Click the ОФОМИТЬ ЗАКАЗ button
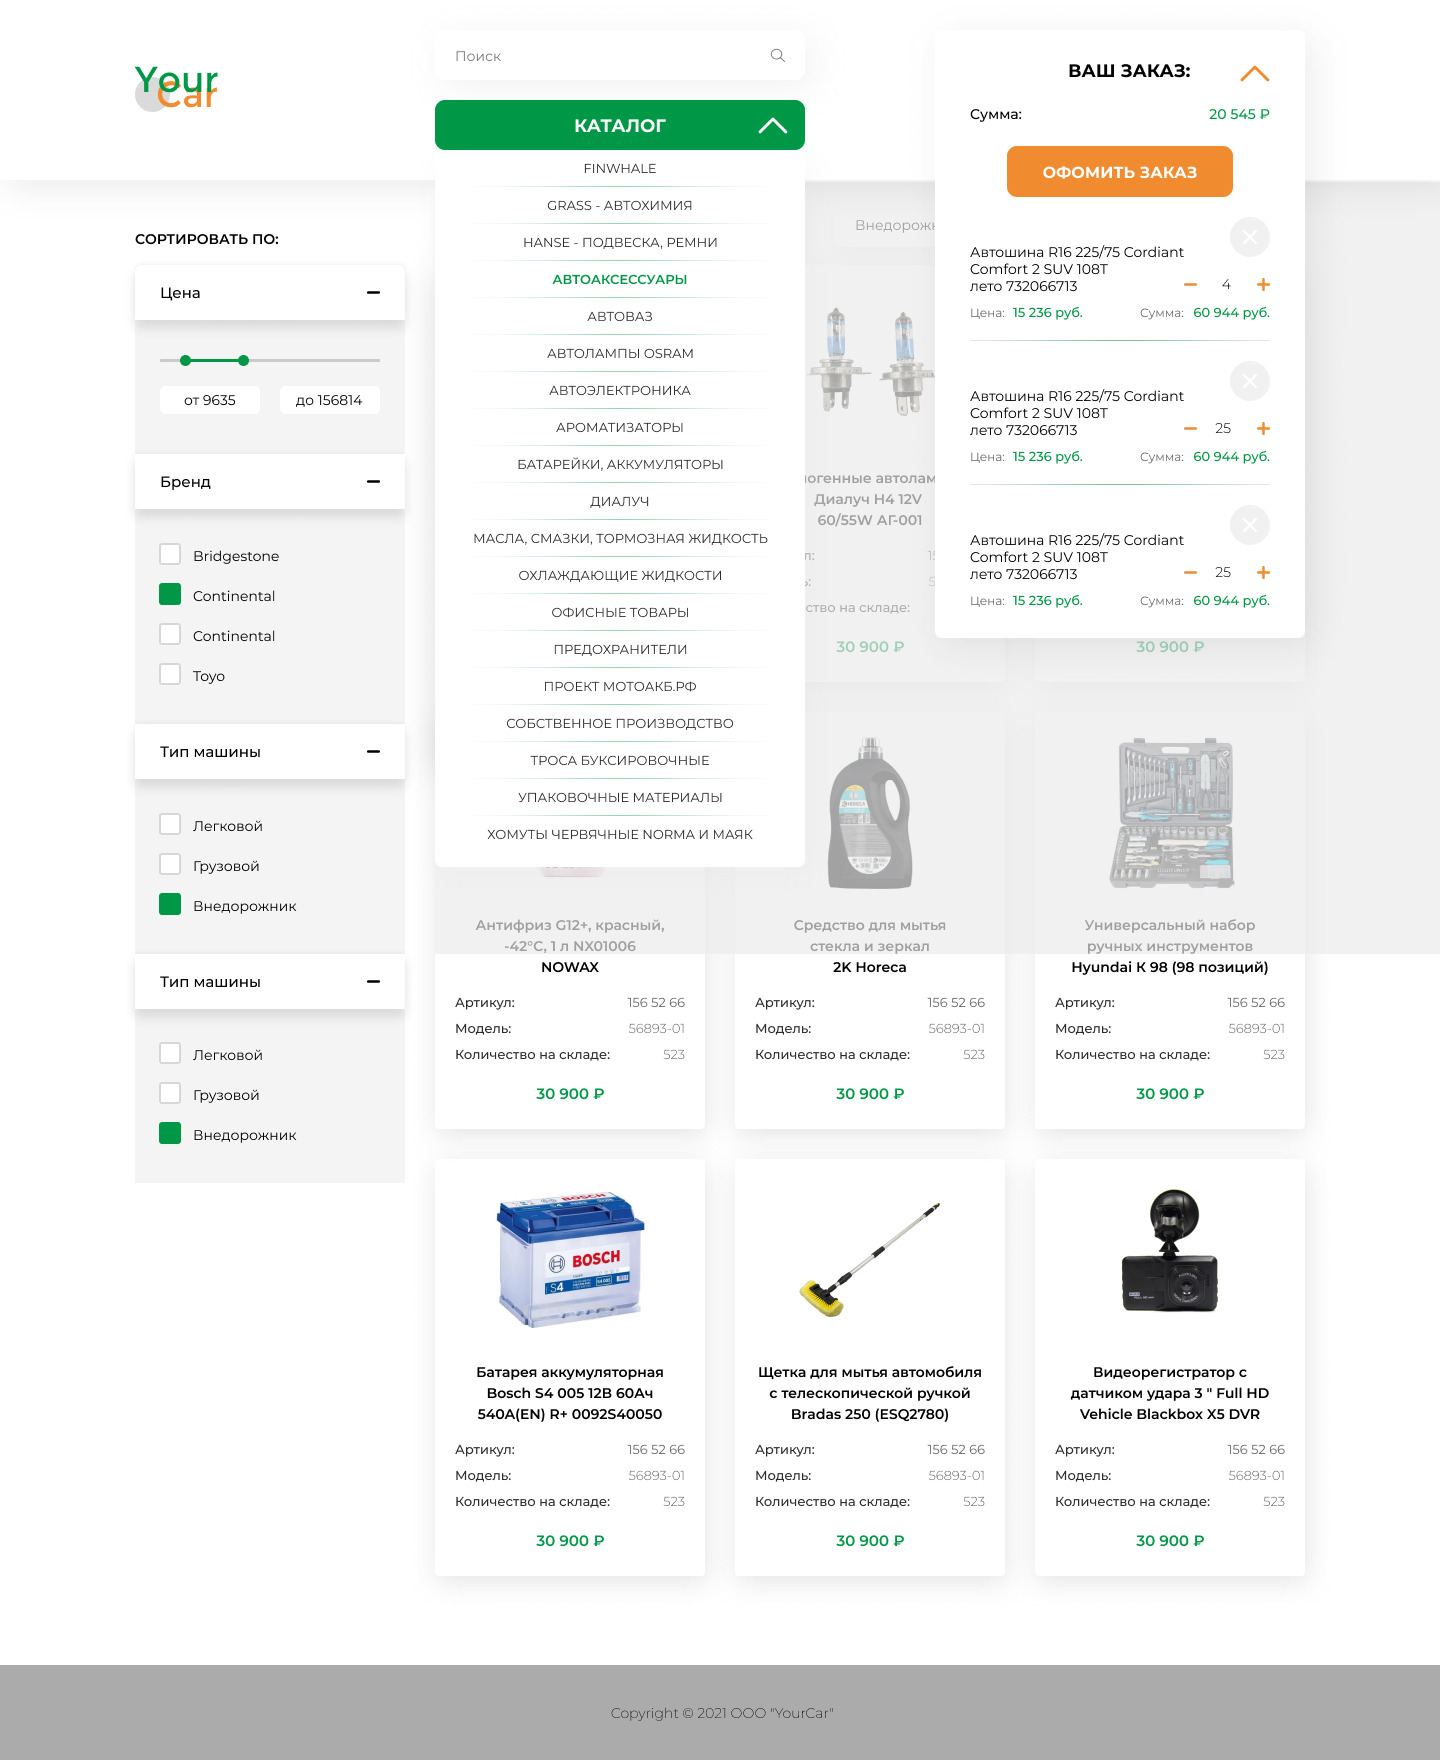The image size is (1440, 1760). click(1119, 172)
